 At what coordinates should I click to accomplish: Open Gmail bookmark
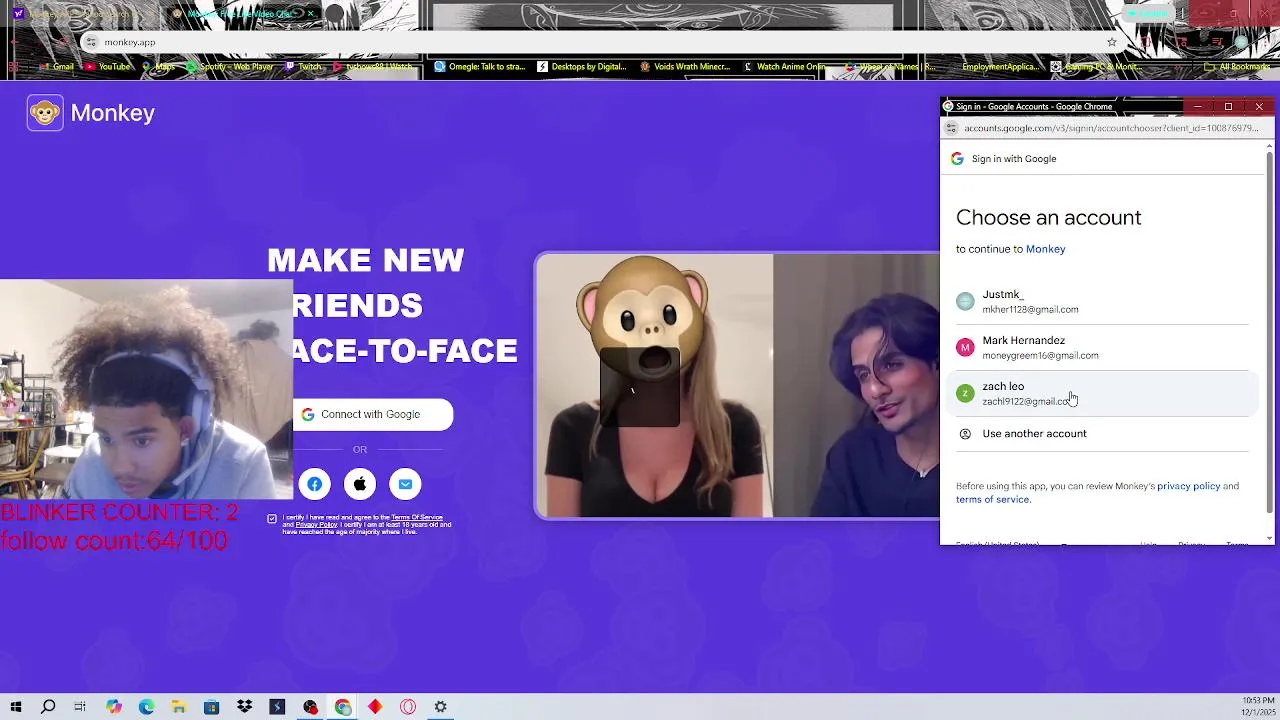(x=56, y=67)
